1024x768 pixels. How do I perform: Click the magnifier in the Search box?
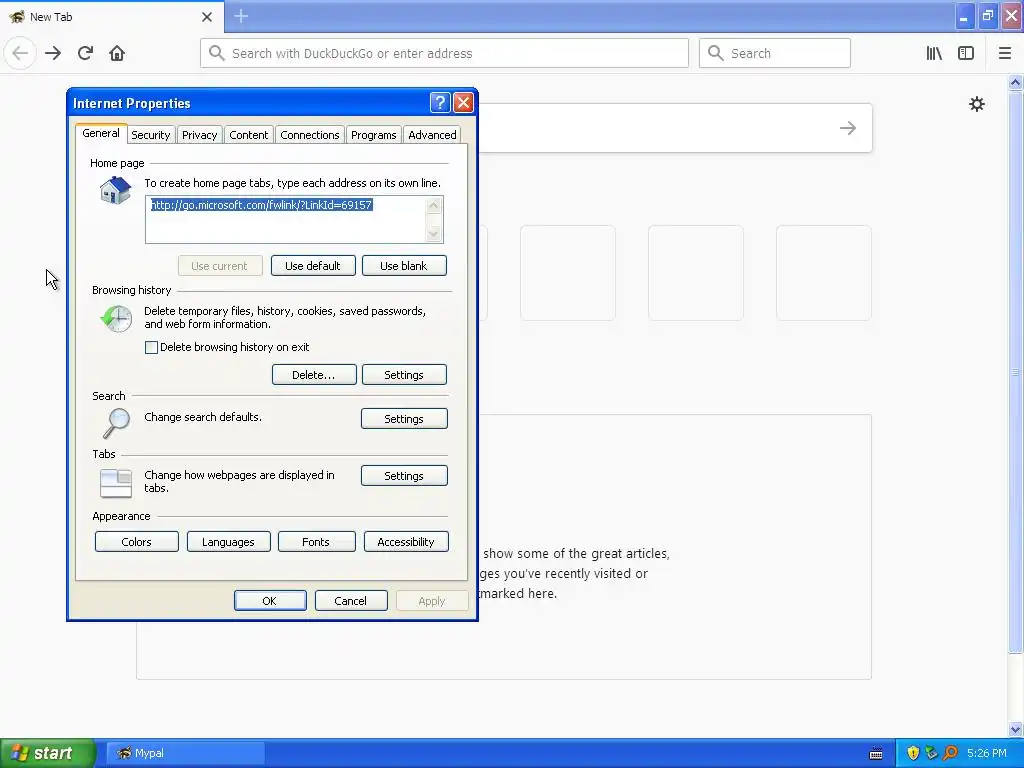click(x=716, y=53)
